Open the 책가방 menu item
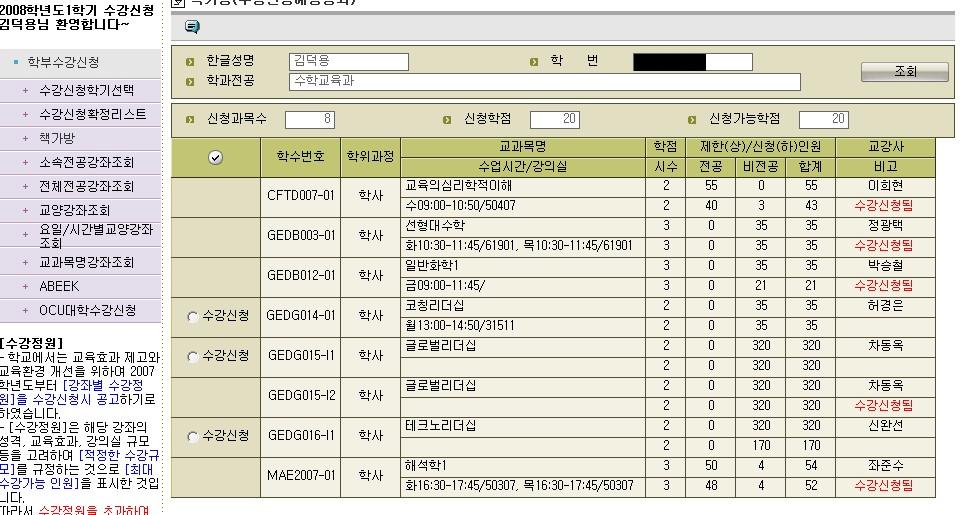 tap(57, 138)
